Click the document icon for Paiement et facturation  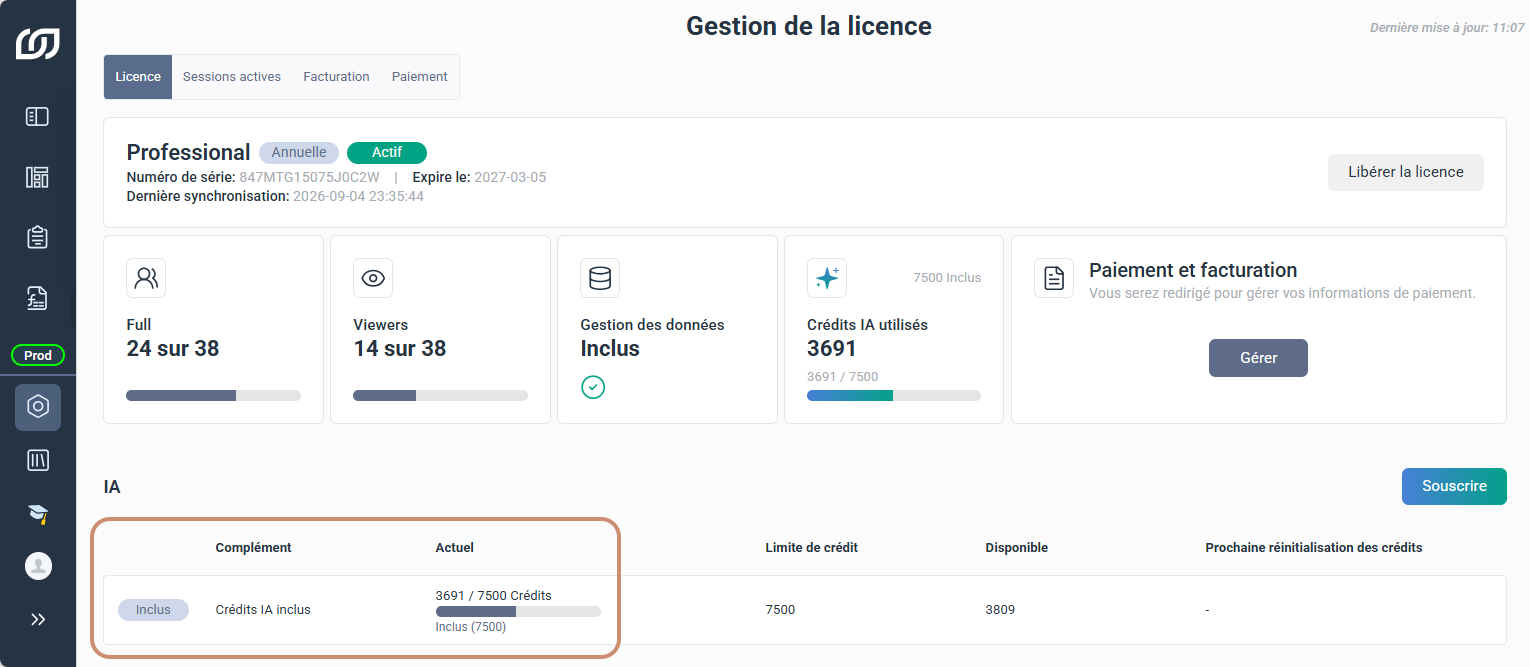1054,278
